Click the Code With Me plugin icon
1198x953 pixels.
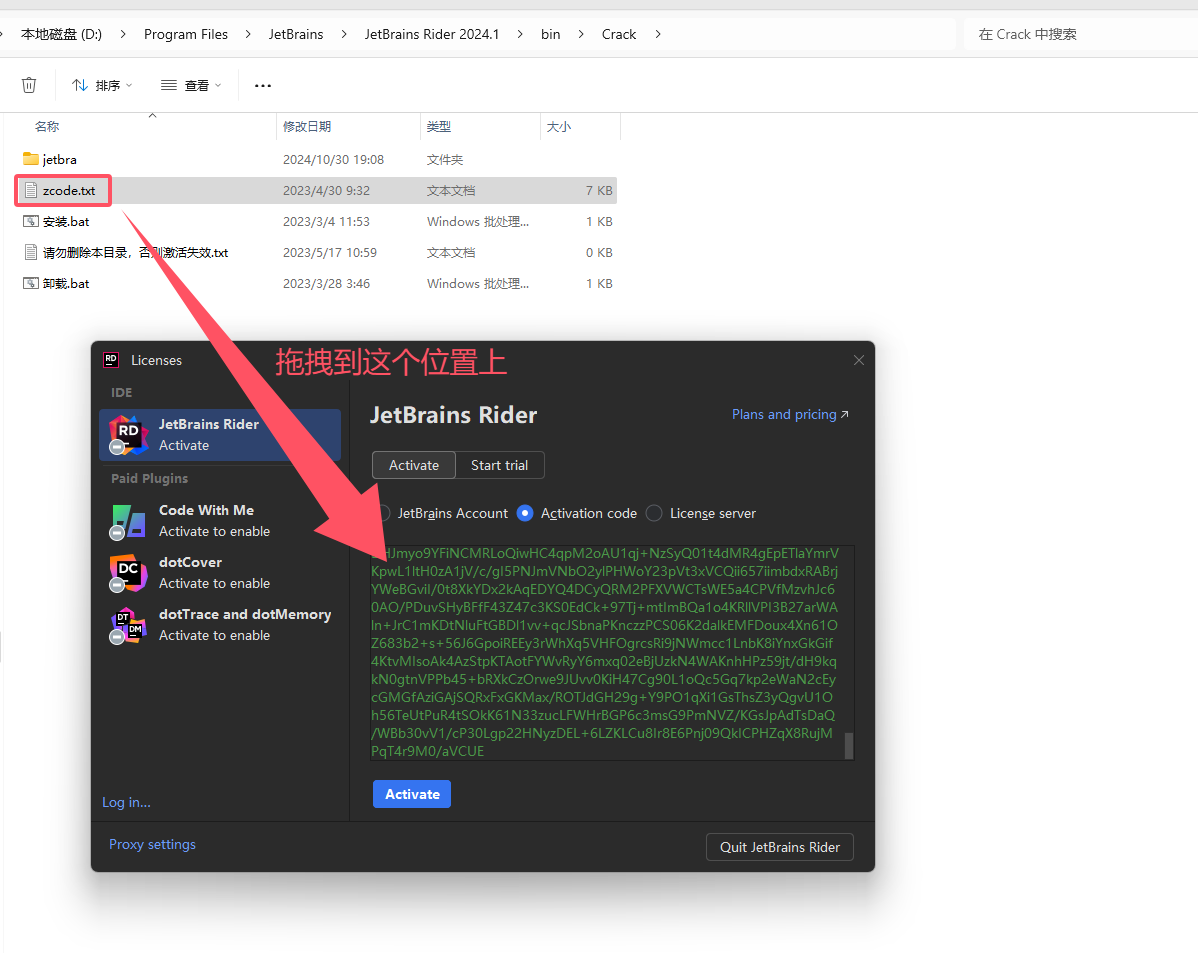(127, 521)
